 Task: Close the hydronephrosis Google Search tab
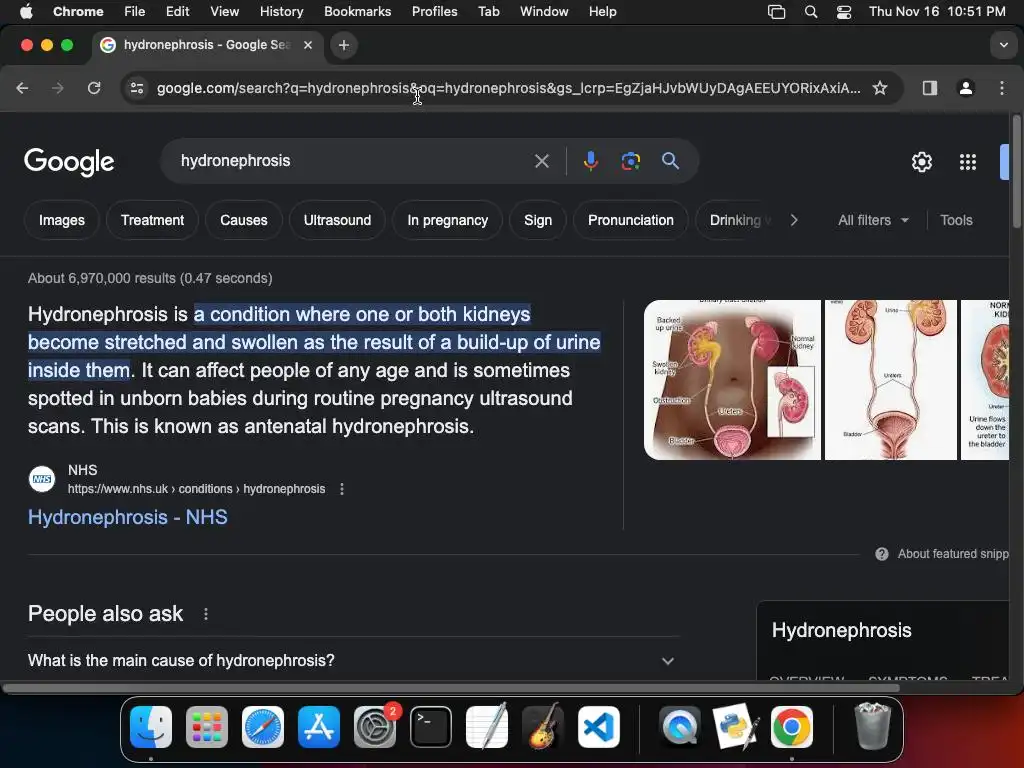pyautogui.click(x=308, y=45)
